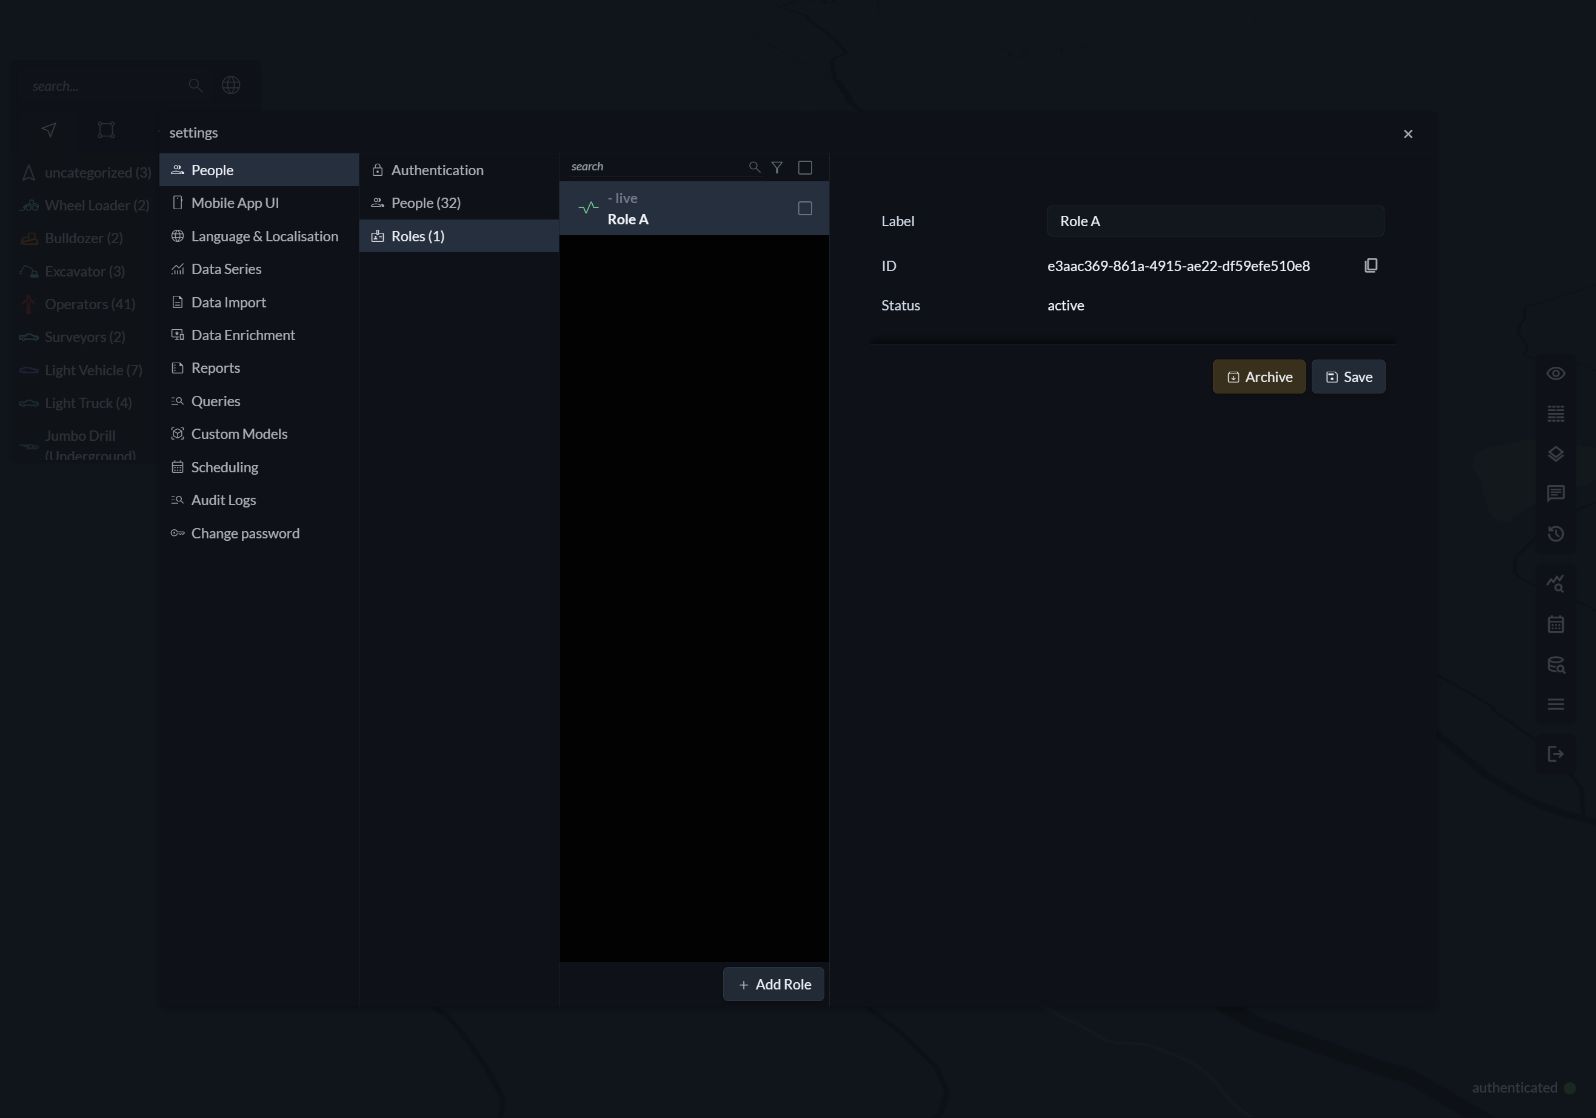
Task: Toggle the select-all checkbox above roles list
Action: coord(805,167)
